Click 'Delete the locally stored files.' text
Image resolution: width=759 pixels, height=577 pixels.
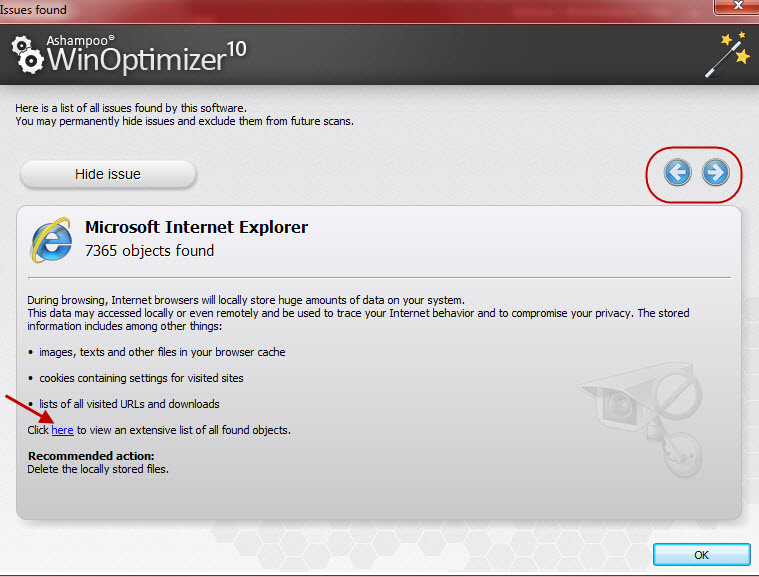pyautogui.click(x=98, y=469)
